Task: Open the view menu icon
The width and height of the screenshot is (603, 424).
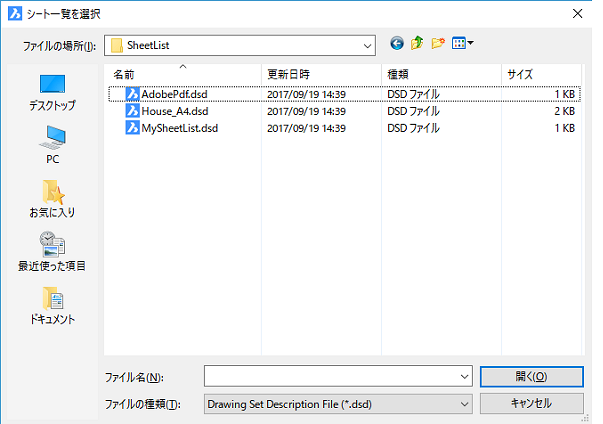Action: pos(462,43)
